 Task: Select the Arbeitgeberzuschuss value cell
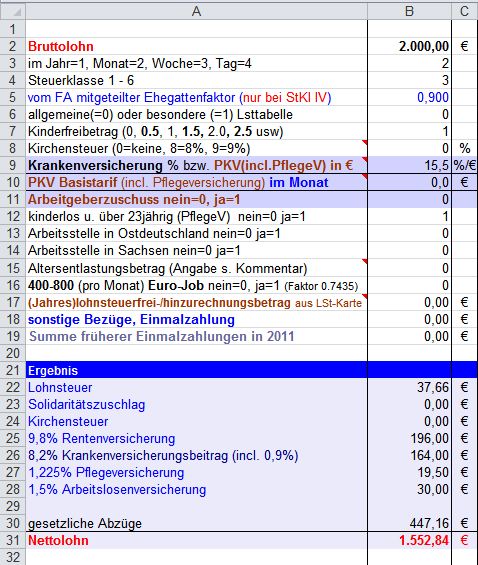(409, 199)
